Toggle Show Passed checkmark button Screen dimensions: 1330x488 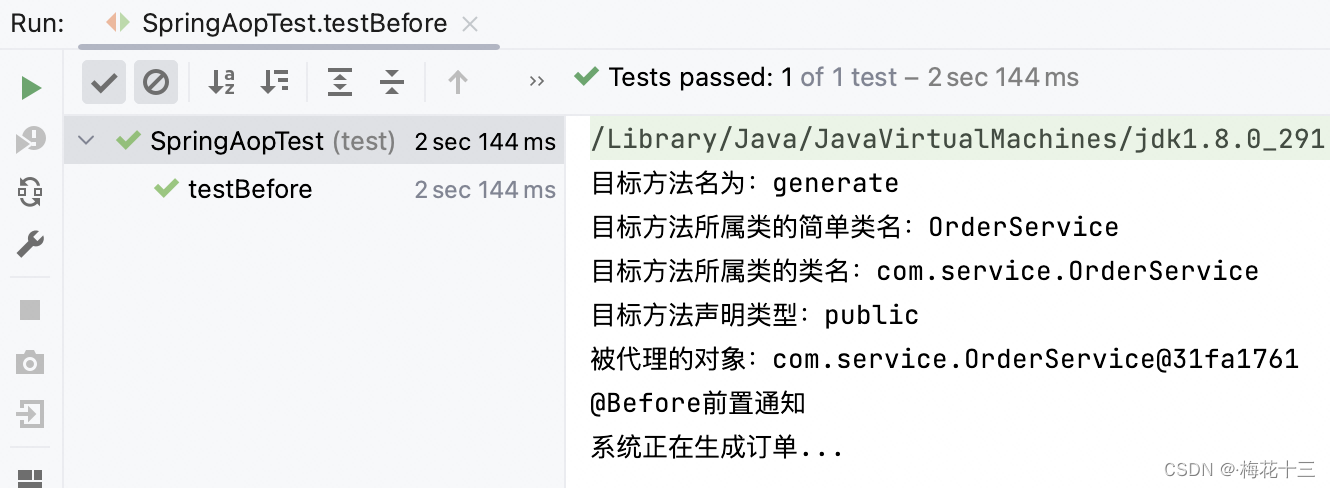(104, 82)
